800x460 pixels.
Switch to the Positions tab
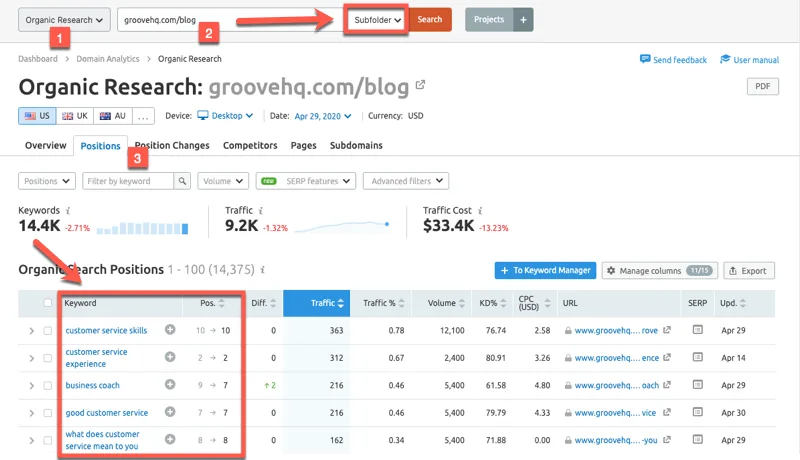coord(101,146)
